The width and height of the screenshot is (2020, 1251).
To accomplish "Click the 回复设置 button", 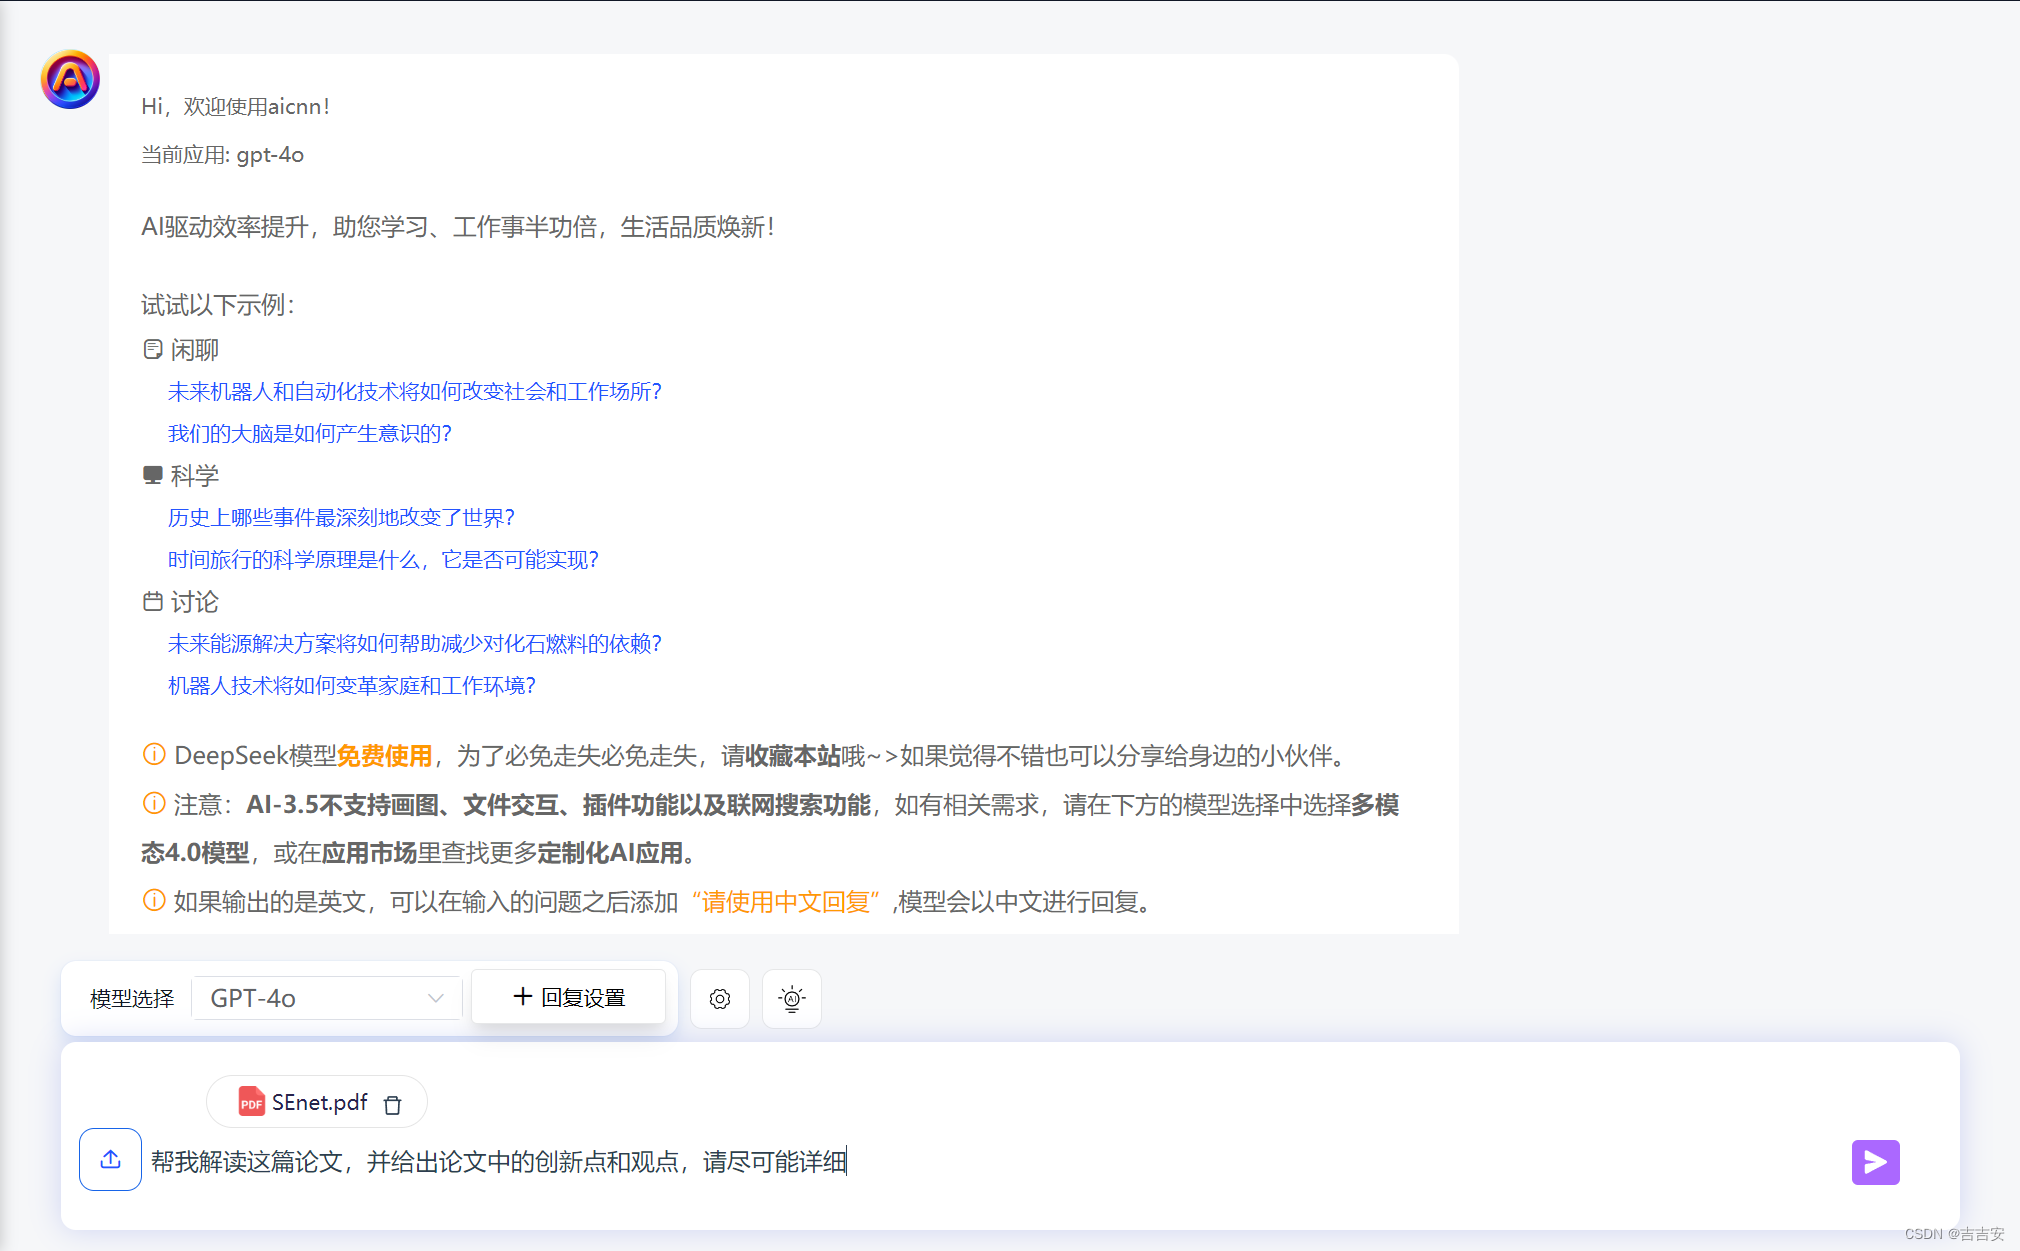I will pyautogui.click(x=567, y=996).
